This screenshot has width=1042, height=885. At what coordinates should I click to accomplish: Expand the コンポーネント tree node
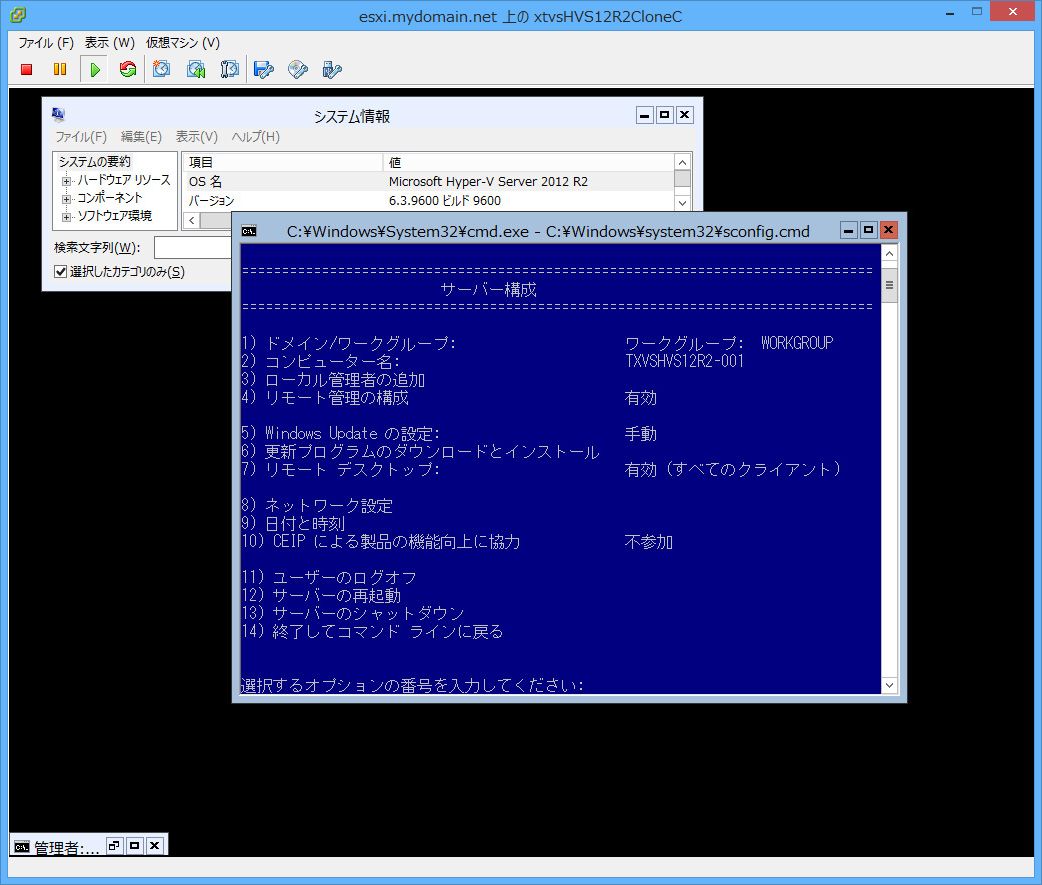[x=66, y=199]
